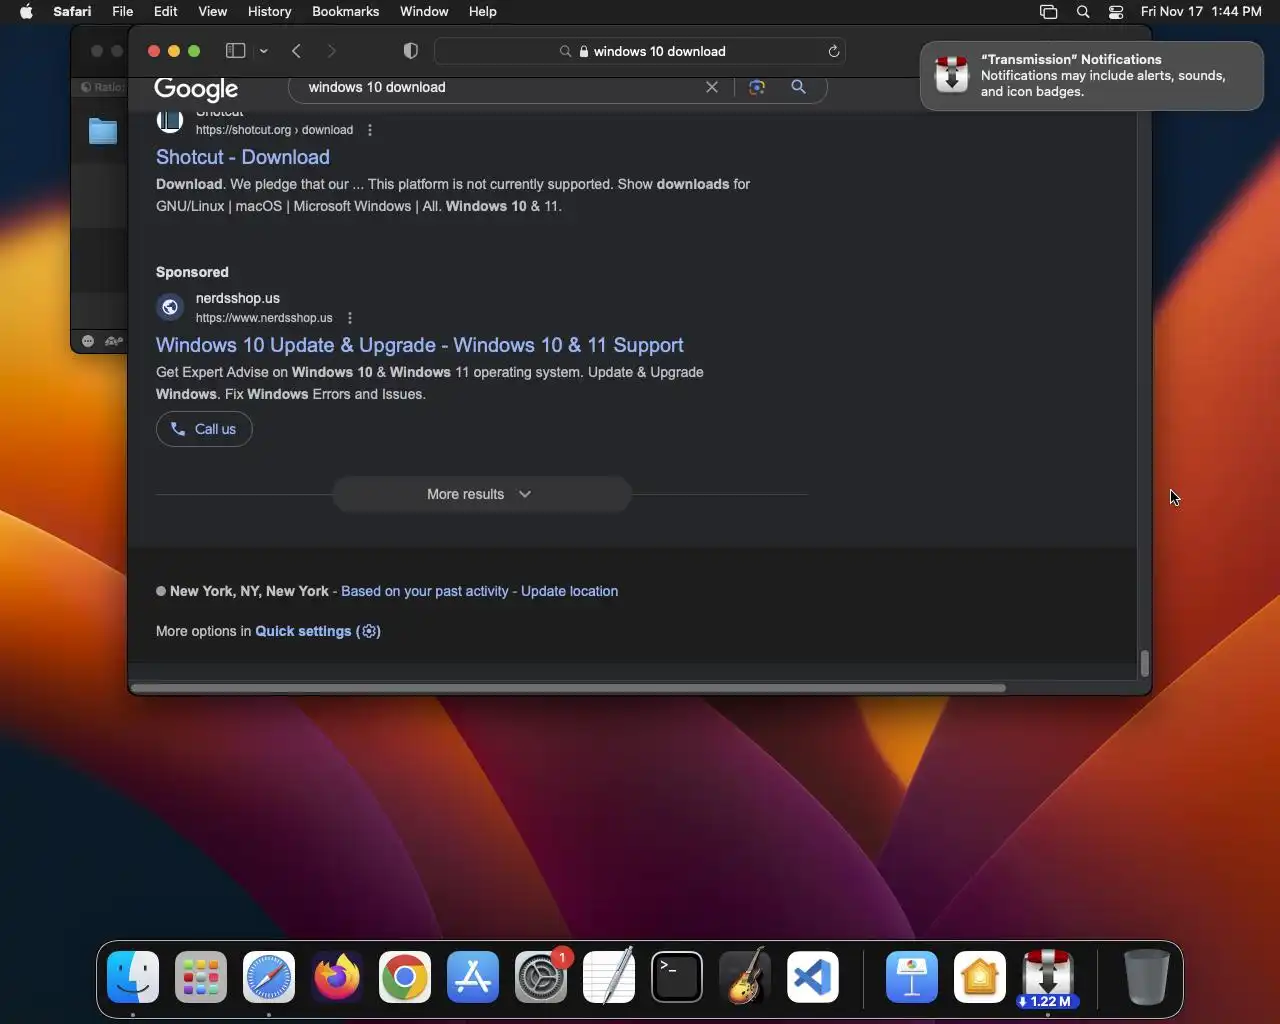Expand the sidebar options dropdown chevron
The width and height of the screenshot is (1280, 1024).
pyautogui.click(x=264, y=51)
